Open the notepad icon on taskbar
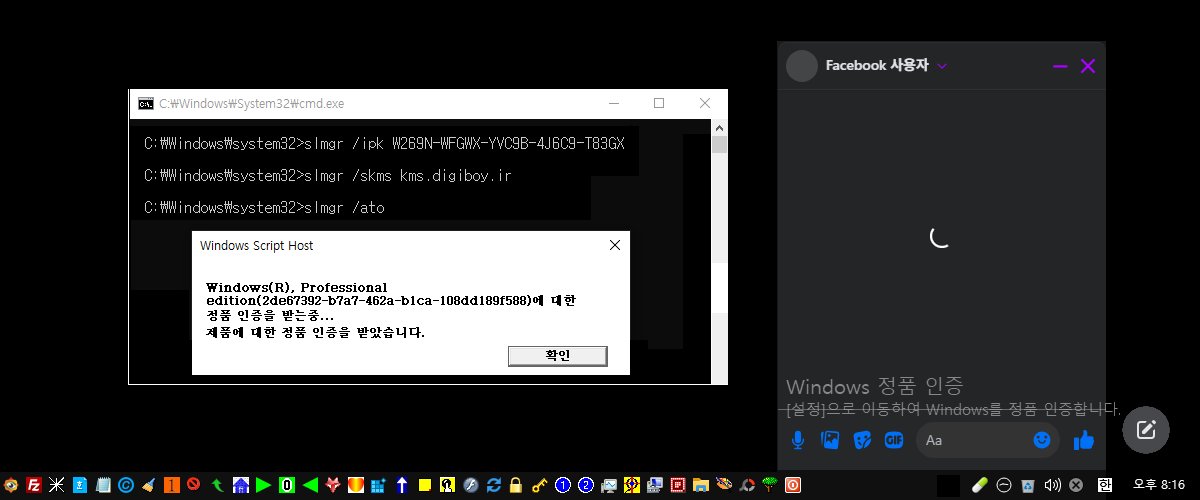 (103, 485)
